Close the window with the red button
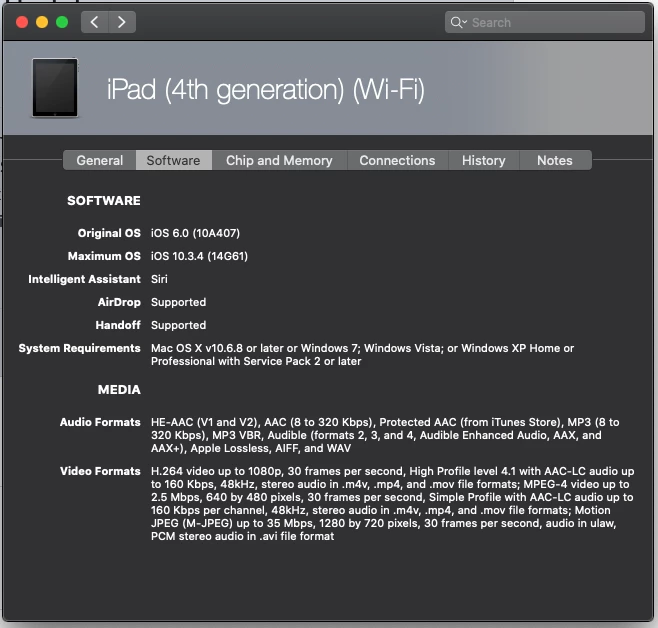Image resolution: width=658 pixels, height=628 pixels. tap(22, 22)
